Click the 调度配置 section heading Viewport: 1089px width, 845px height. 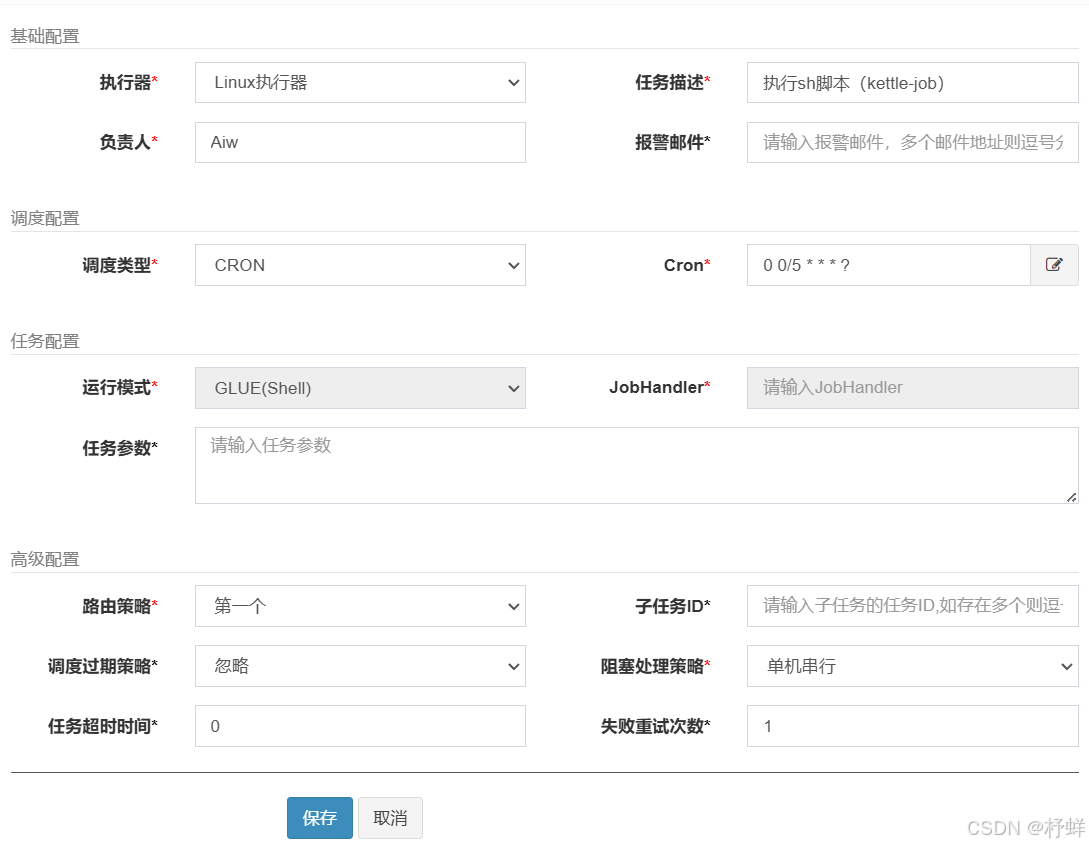pos(45,219)
